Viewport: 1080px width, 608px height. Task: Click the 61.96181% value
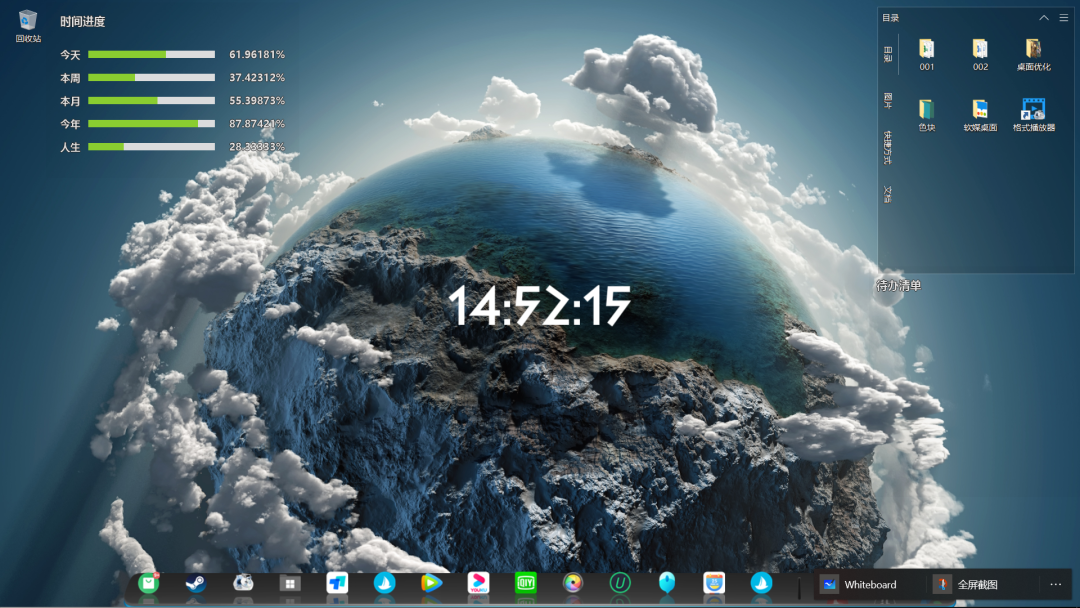(257, 54)
